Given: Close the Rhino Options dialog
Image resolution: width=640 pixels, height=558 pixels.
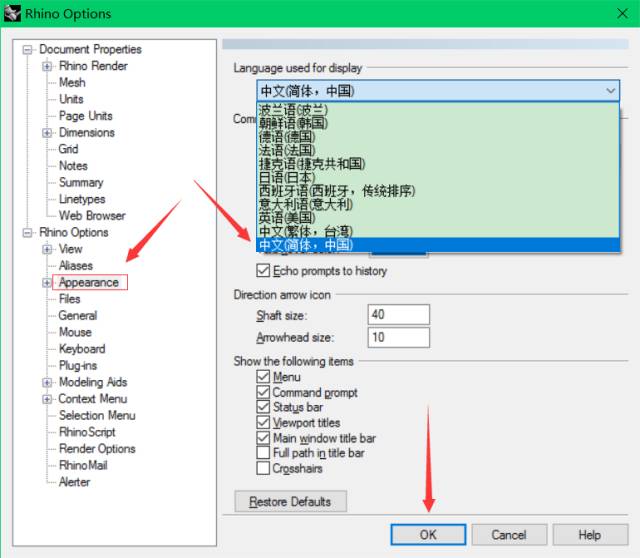Looking at the screenshot, I should [616, 14].
